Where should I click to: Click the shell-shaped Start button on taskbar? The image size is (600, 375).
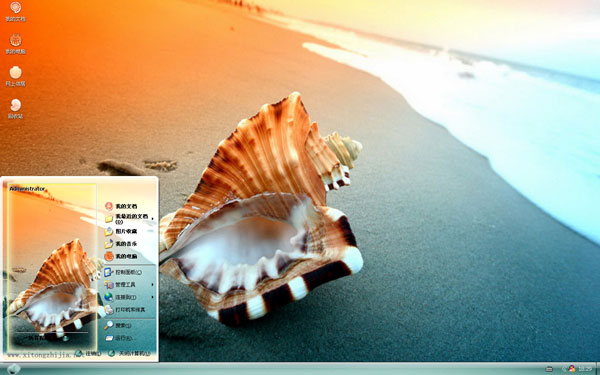[14, 369]
